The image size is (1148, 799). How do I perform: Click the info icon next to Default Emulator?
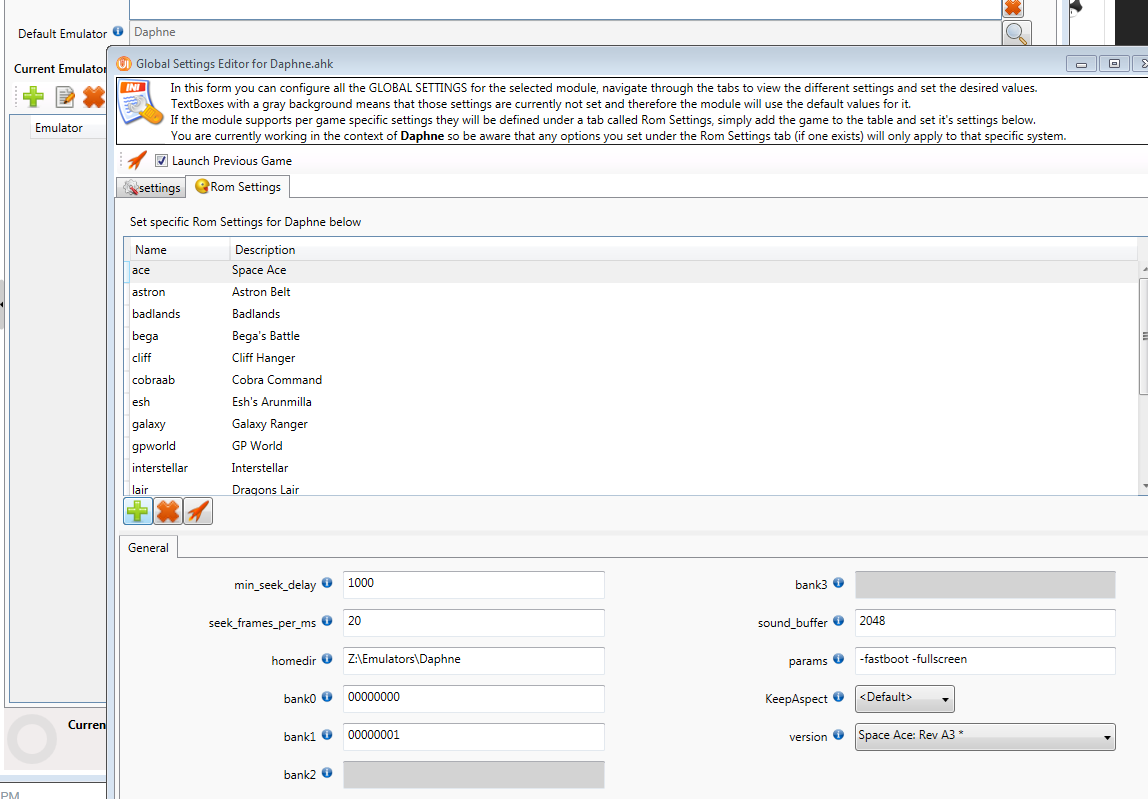tap(118, 31)
